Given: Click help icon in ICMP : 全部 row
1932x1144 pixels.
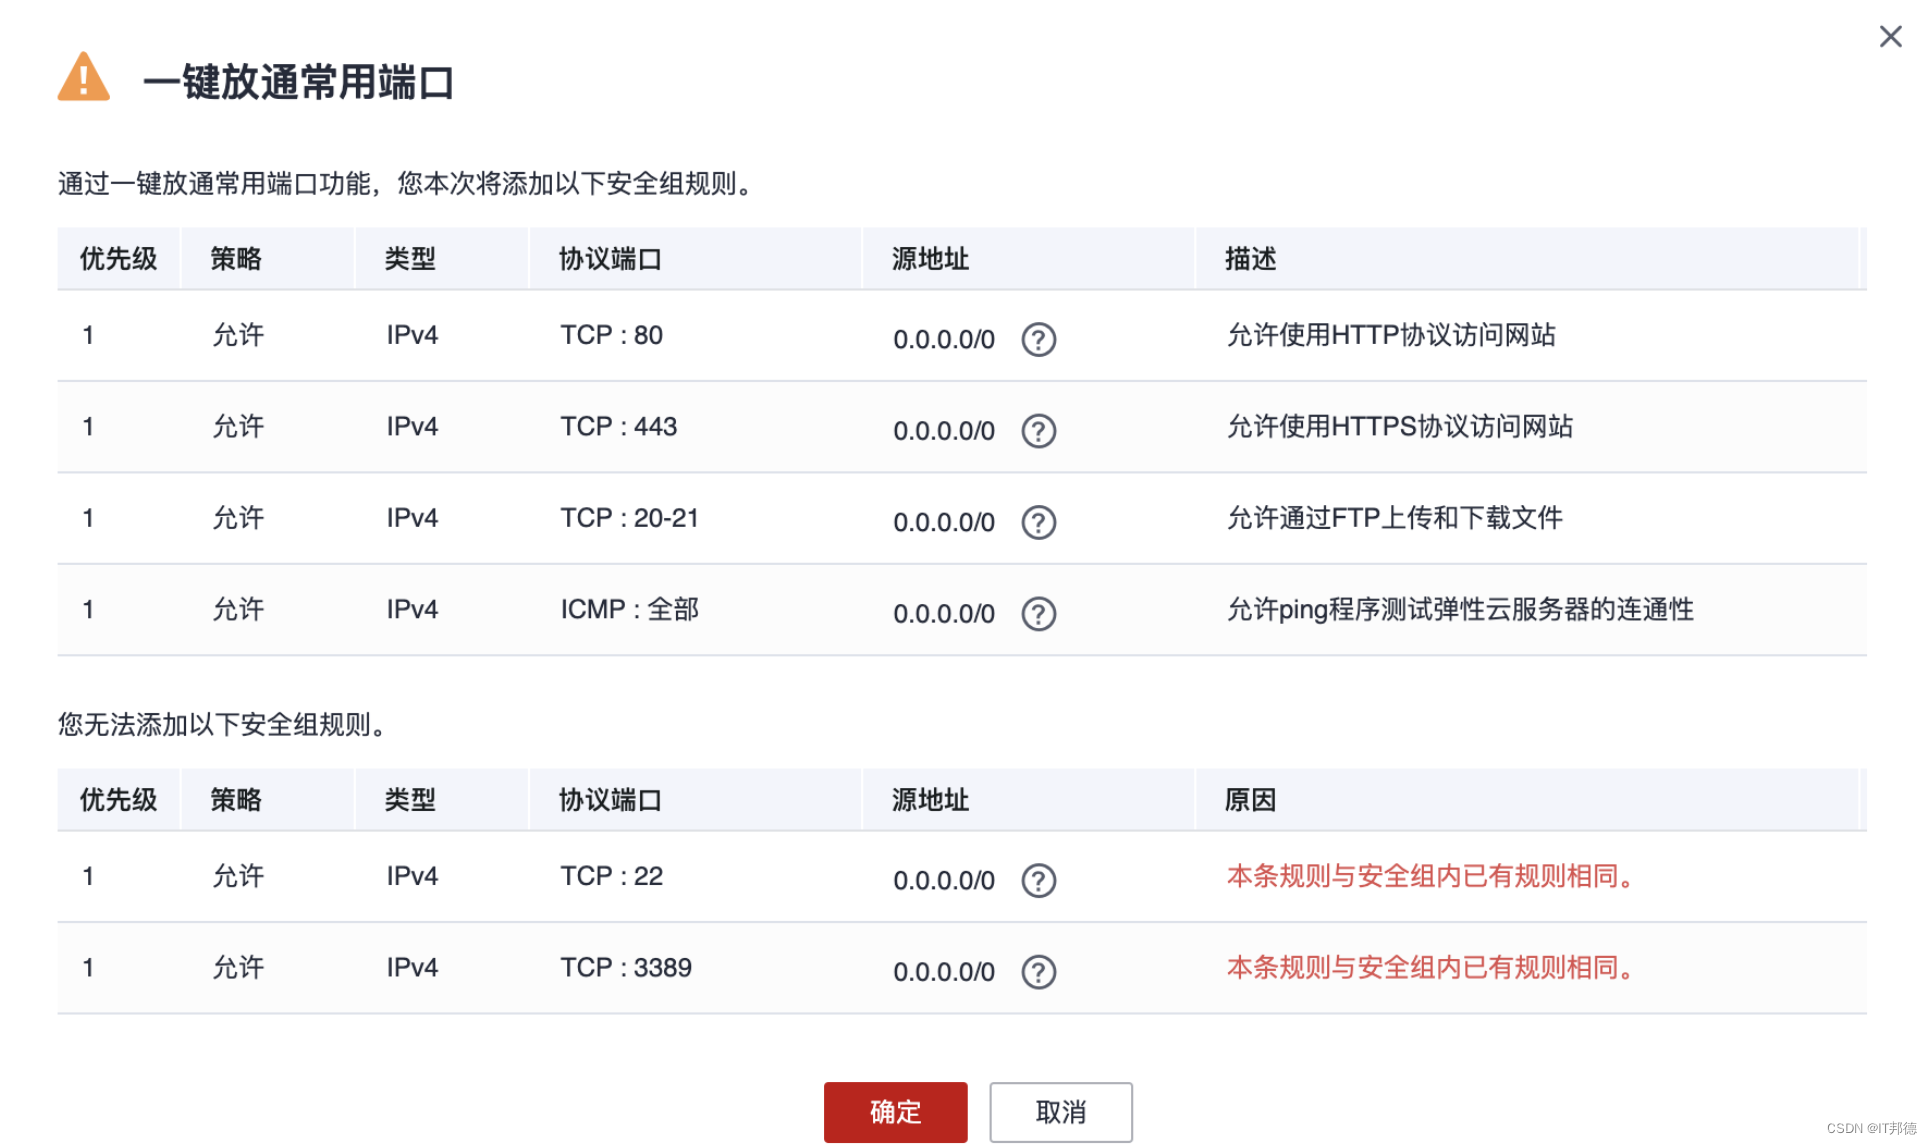Looking at the screenshot, I should [x=1038, y=614].
